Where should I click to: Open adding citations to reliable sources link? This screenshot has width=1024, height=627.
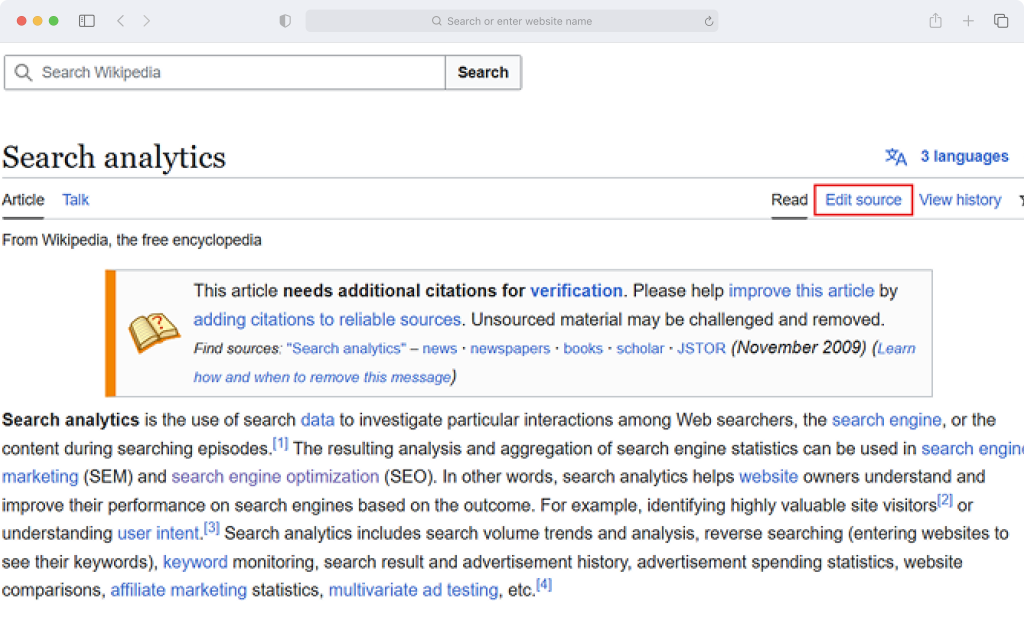point(327,319)
